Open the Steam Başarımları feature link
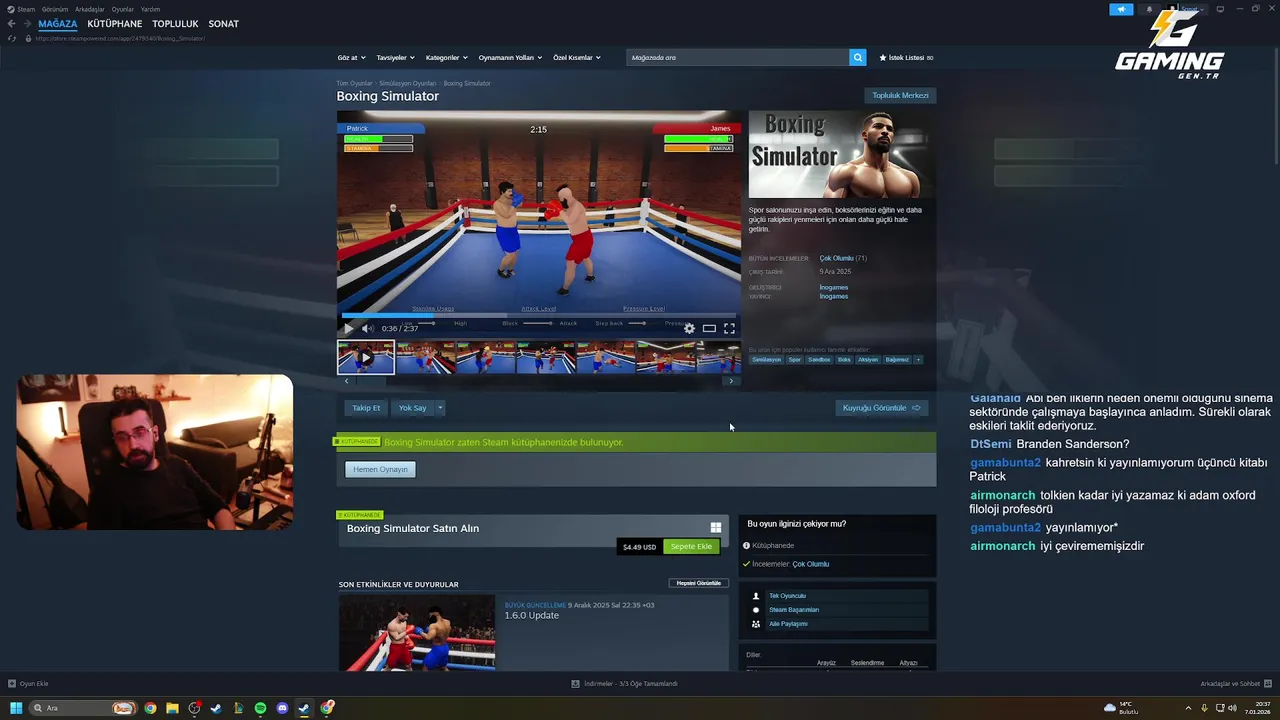The image size is (1280, 720). click(794, 610)
